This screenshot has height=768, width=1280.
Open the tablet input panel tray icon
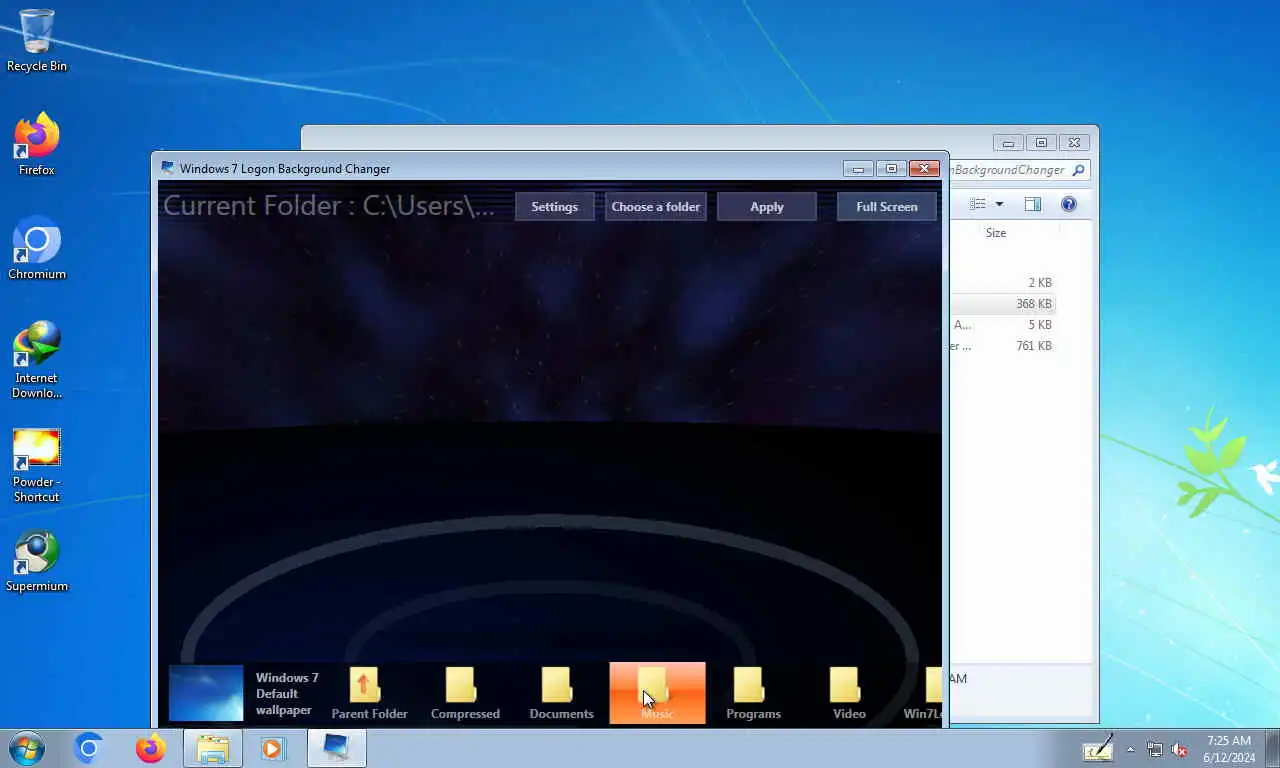point(1098,749)
